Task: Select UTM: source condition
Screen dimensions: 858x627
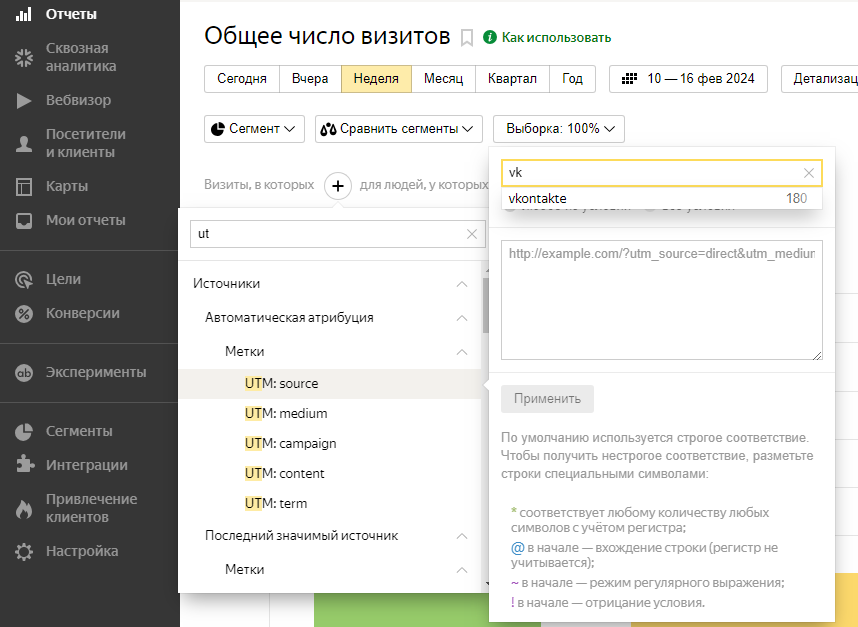Action: pyautogui.click(x=331, y=384)
